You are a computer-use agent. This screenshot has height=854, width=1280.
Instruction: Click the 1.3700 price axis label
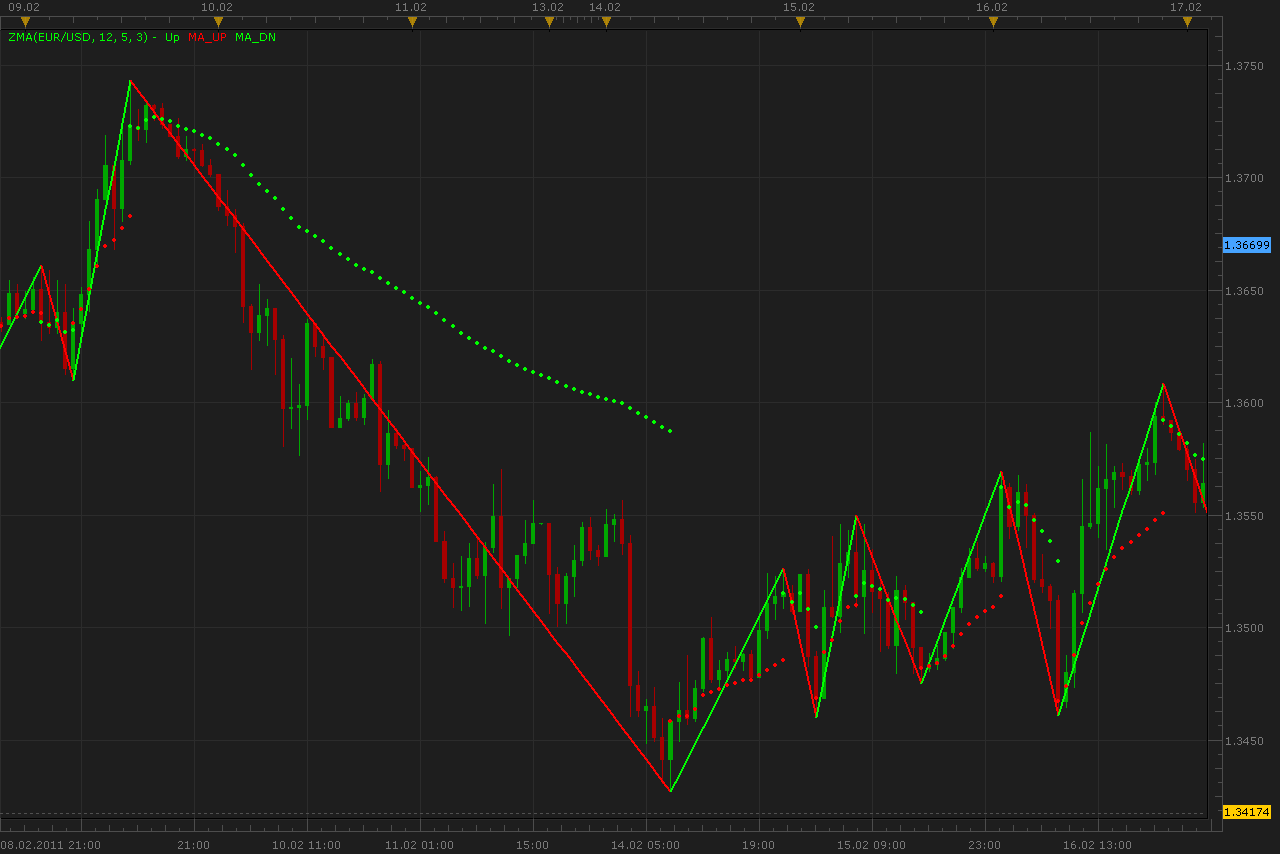coord(1244,178)
